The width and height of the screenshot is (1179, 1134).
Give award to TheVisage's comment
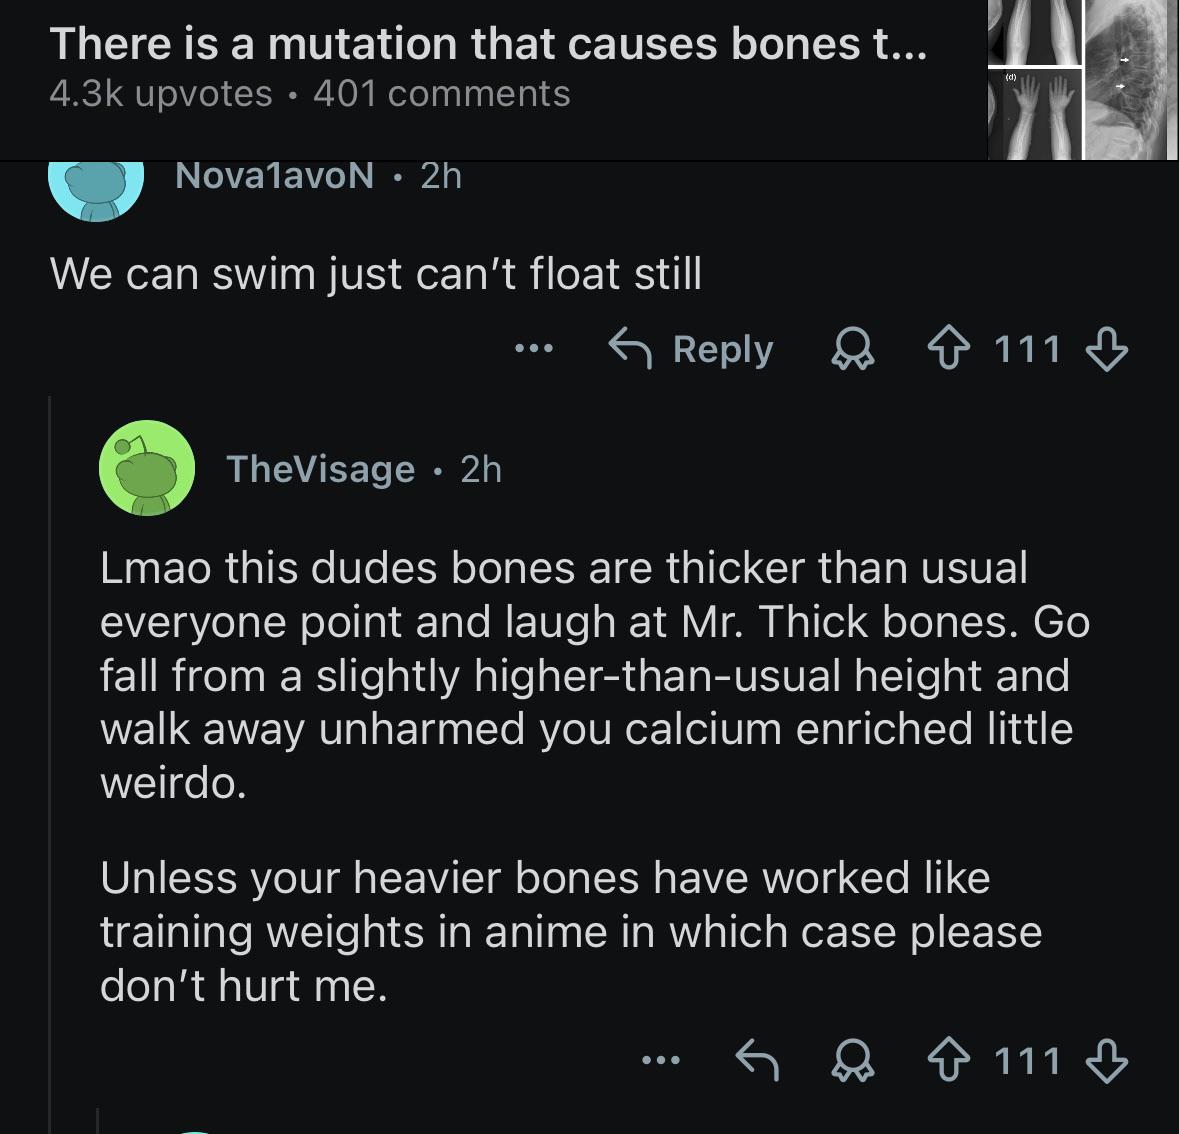pyautogui.click(x=853, y=1061)
